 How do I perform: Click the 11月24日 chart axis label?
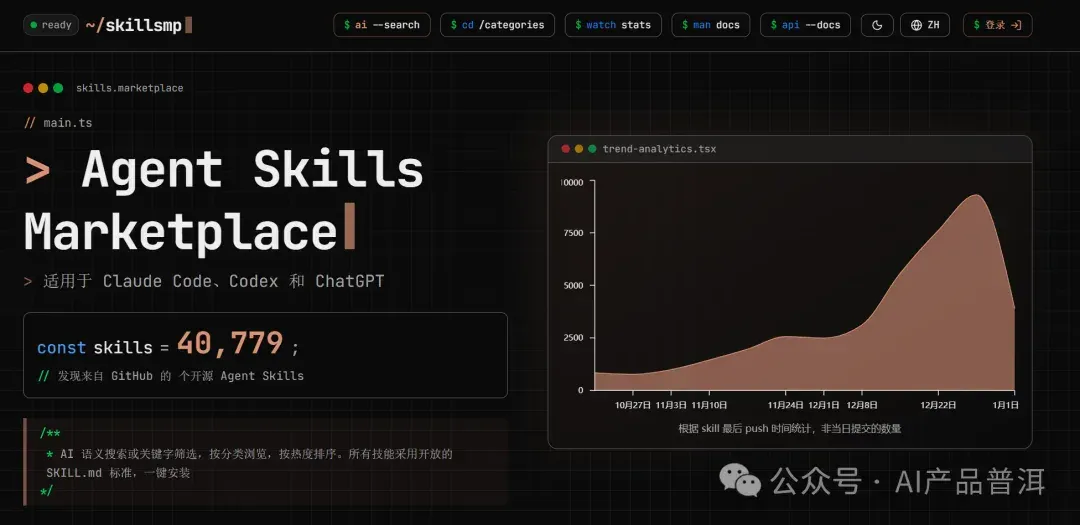(x=785, y=405)
